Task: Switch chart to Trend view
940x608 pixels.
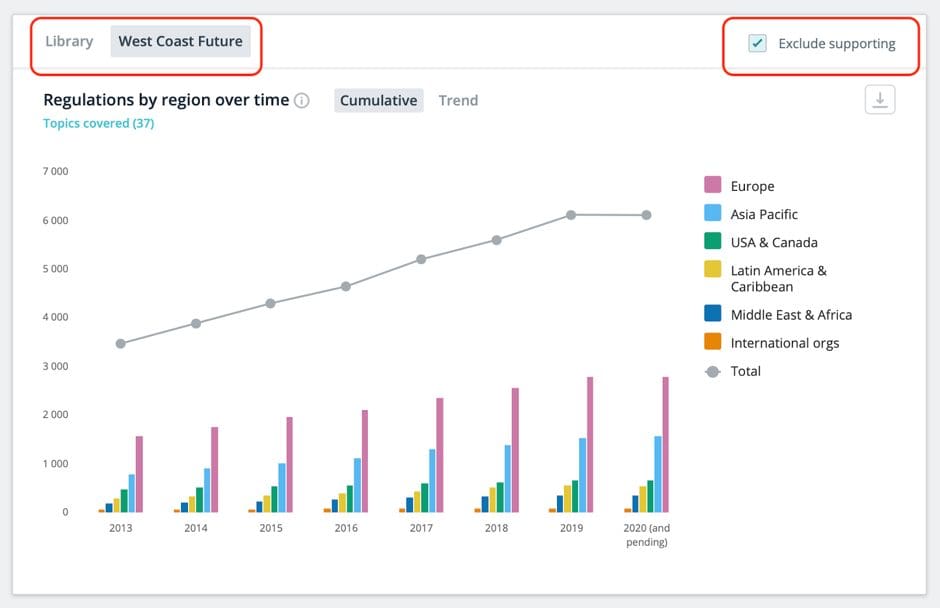Action: [458, 100]
